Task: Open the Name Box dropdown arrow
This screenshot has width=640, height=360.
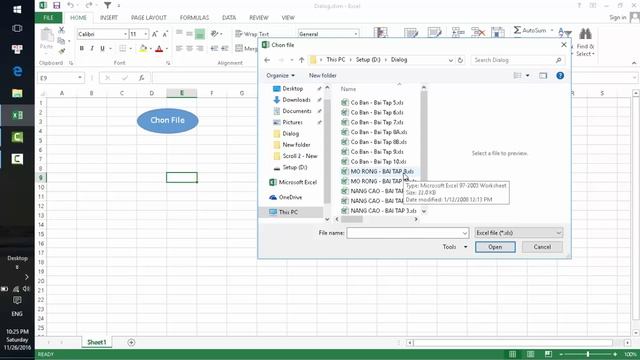Action: click(x=80, y=78)
